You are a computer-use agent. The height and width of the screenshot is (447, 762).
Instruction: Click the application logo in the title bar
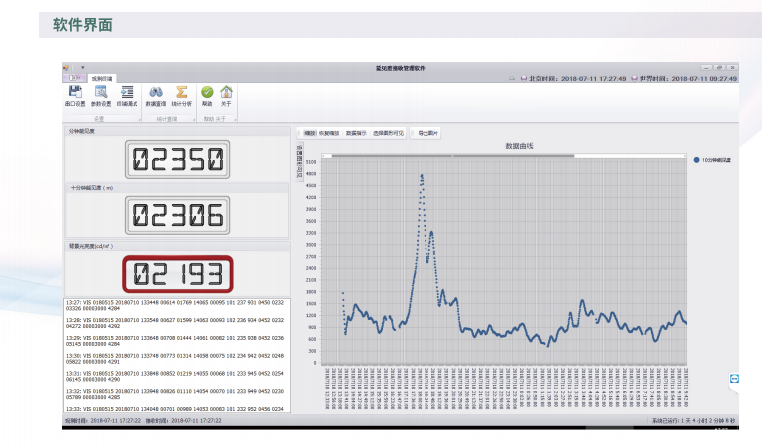[x=66, y=68]
